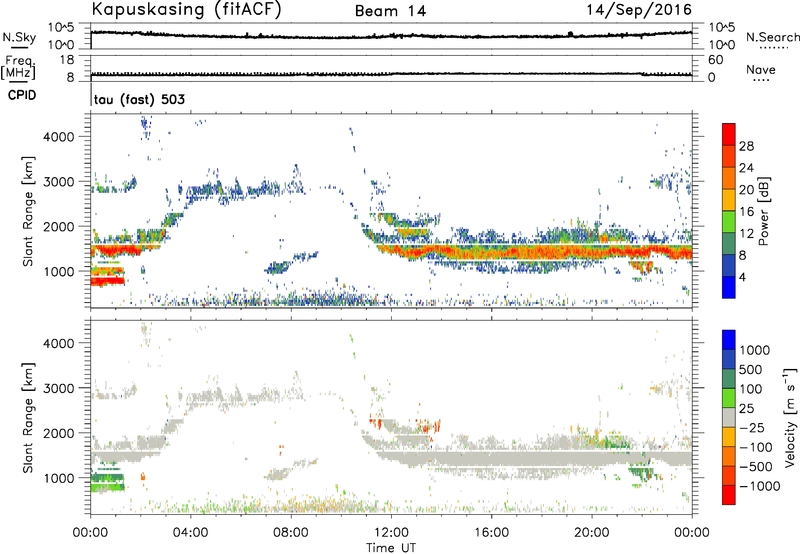
Task: Click the 'Power [dB]' colorbar label
Action: point(763,211)
